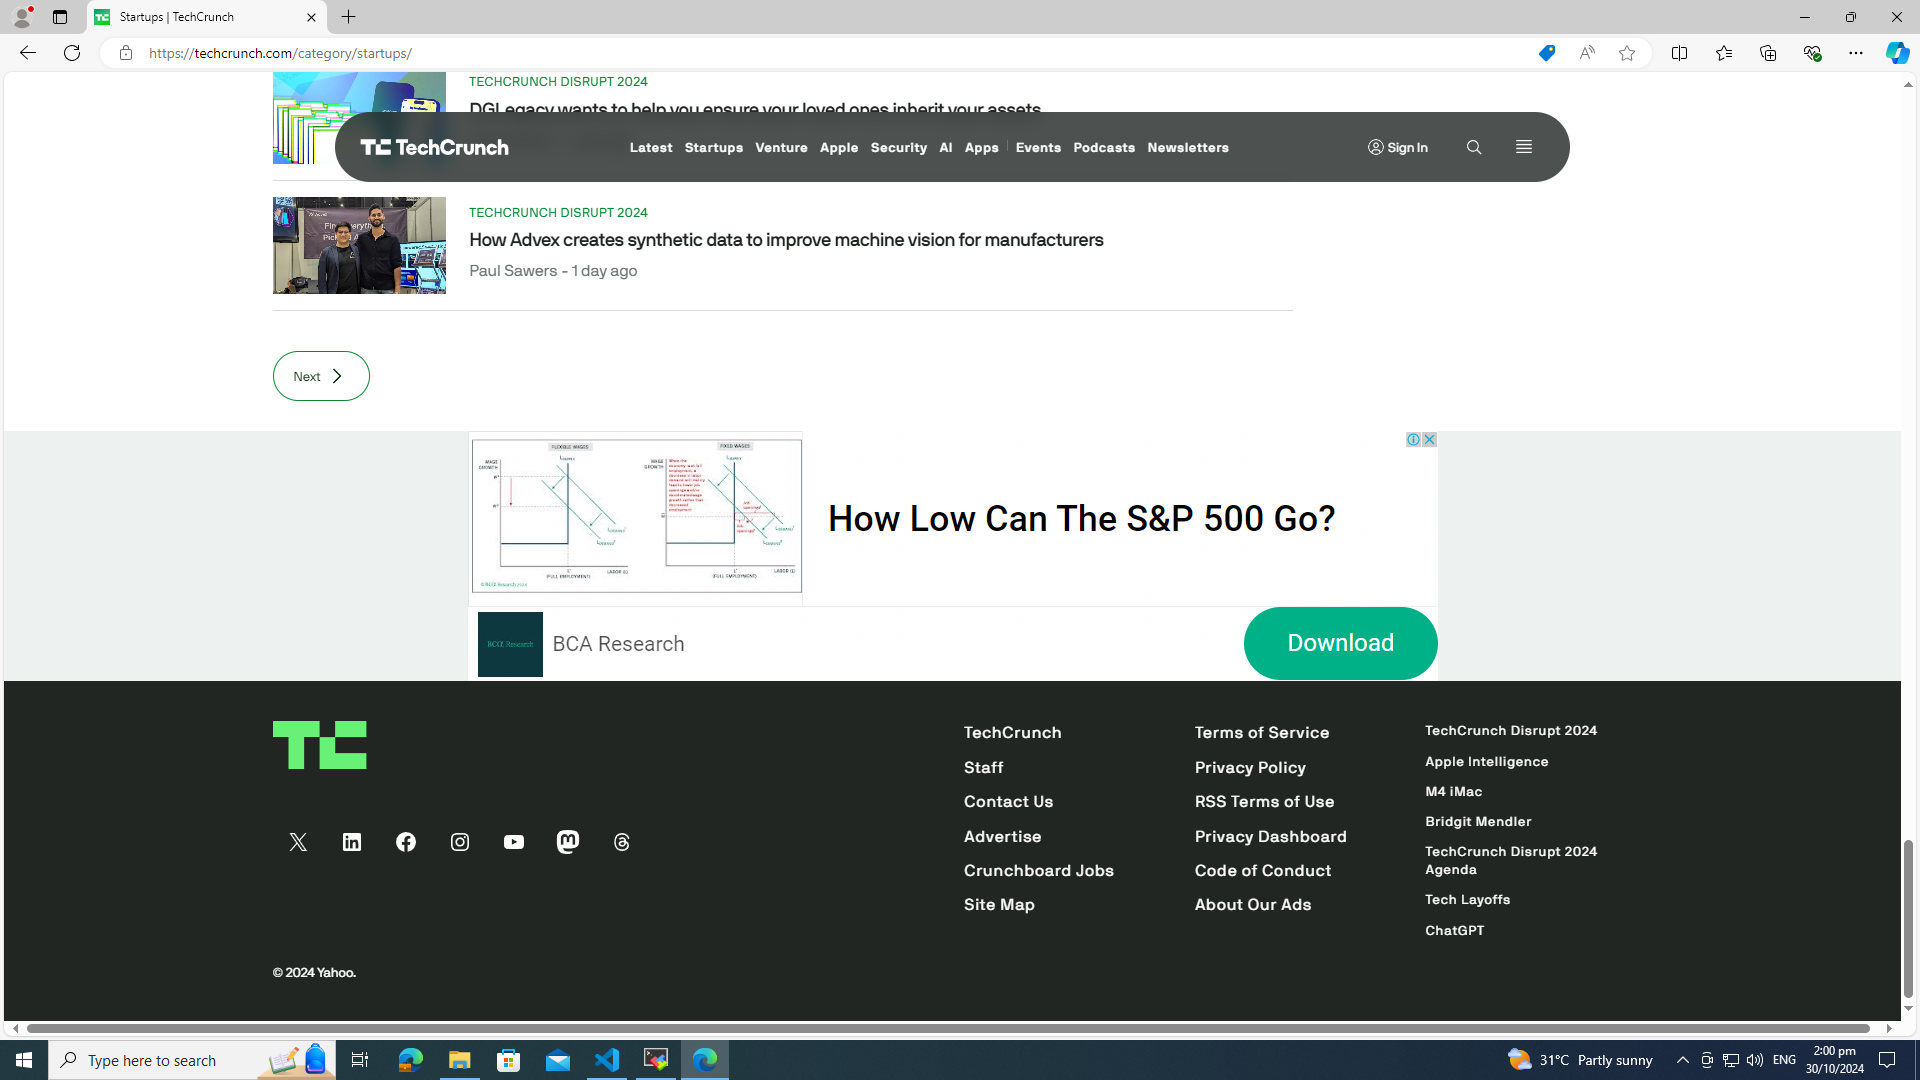1920x1080 pixels.
Task: Click Sign In button
Action: coord(1398,147)
